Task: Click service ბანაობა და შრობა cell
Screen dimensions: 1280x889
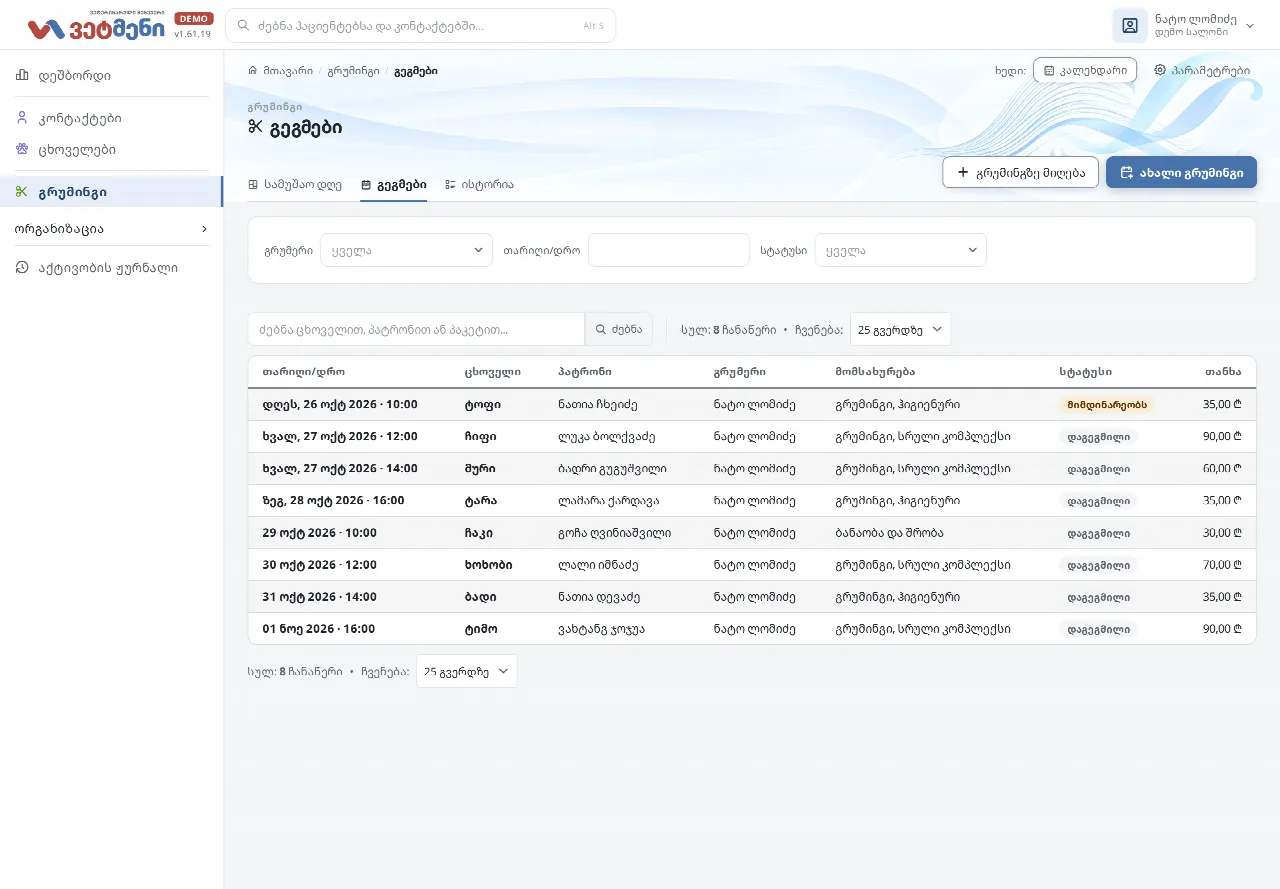Action: 889,533
